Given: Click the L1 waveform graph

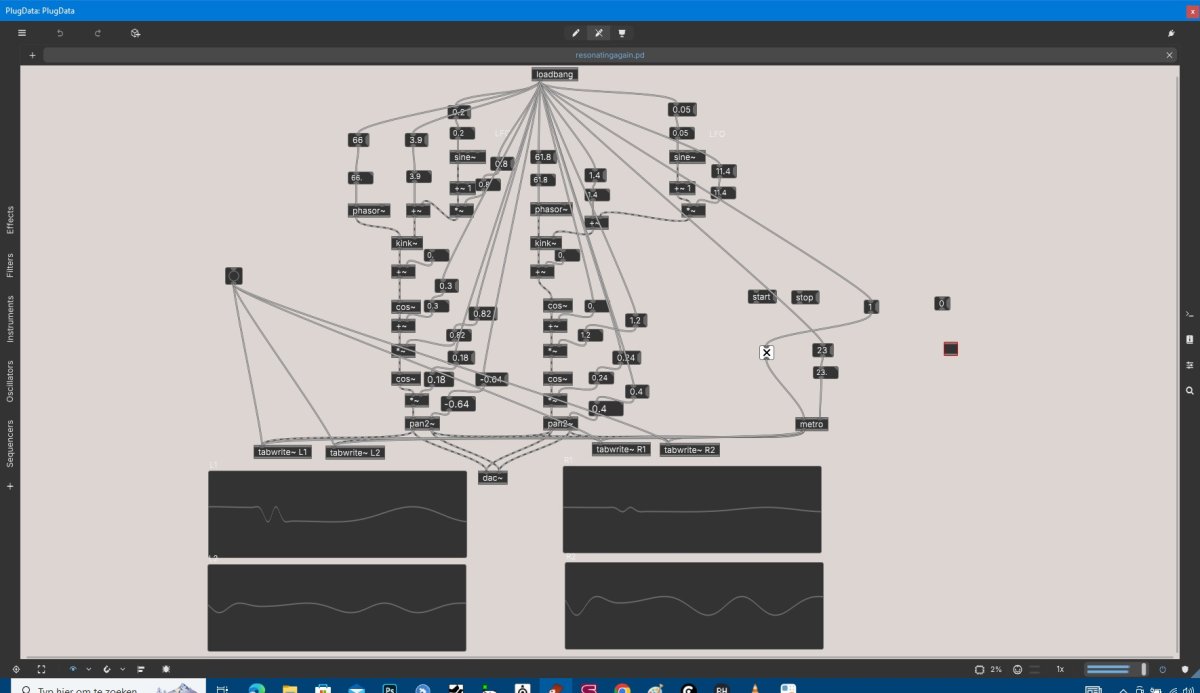Looking at the screenshot, I should (x=337, y=514).
